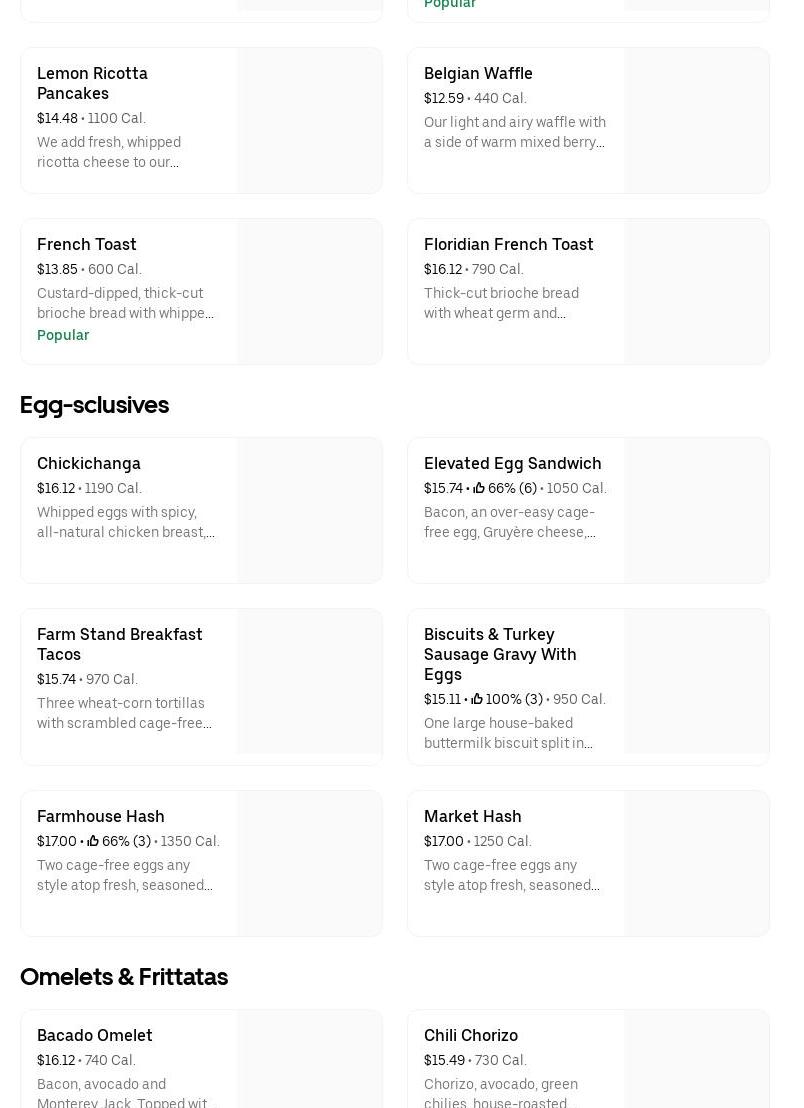
Task: Click the Farmhouse Hash description text
Action: [124, 875]
